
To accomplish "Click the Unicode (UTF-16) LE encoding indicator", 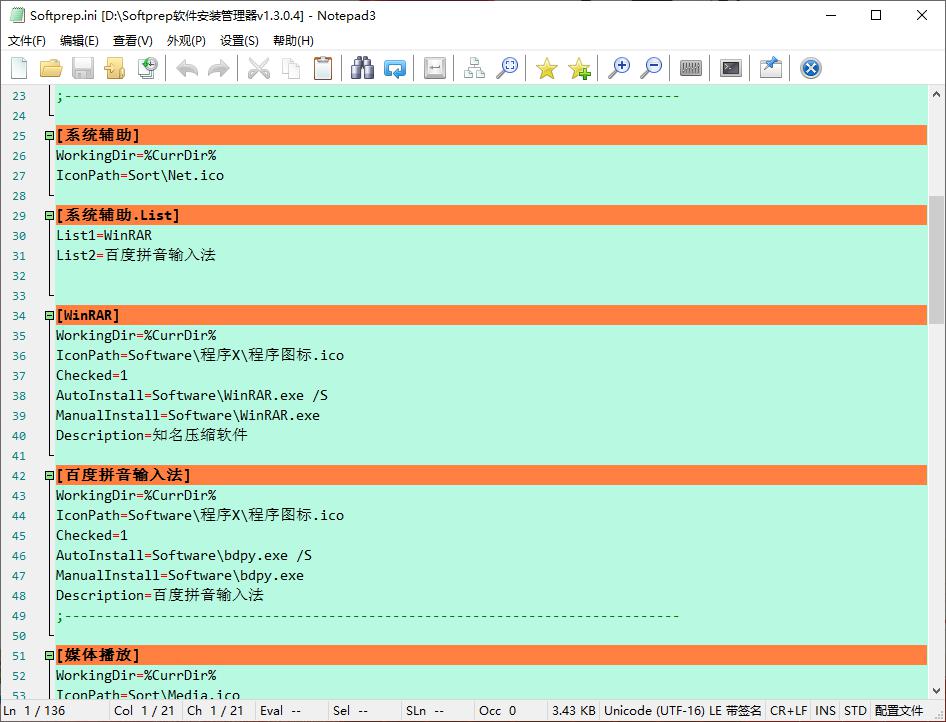I will (x=682, y=711).
